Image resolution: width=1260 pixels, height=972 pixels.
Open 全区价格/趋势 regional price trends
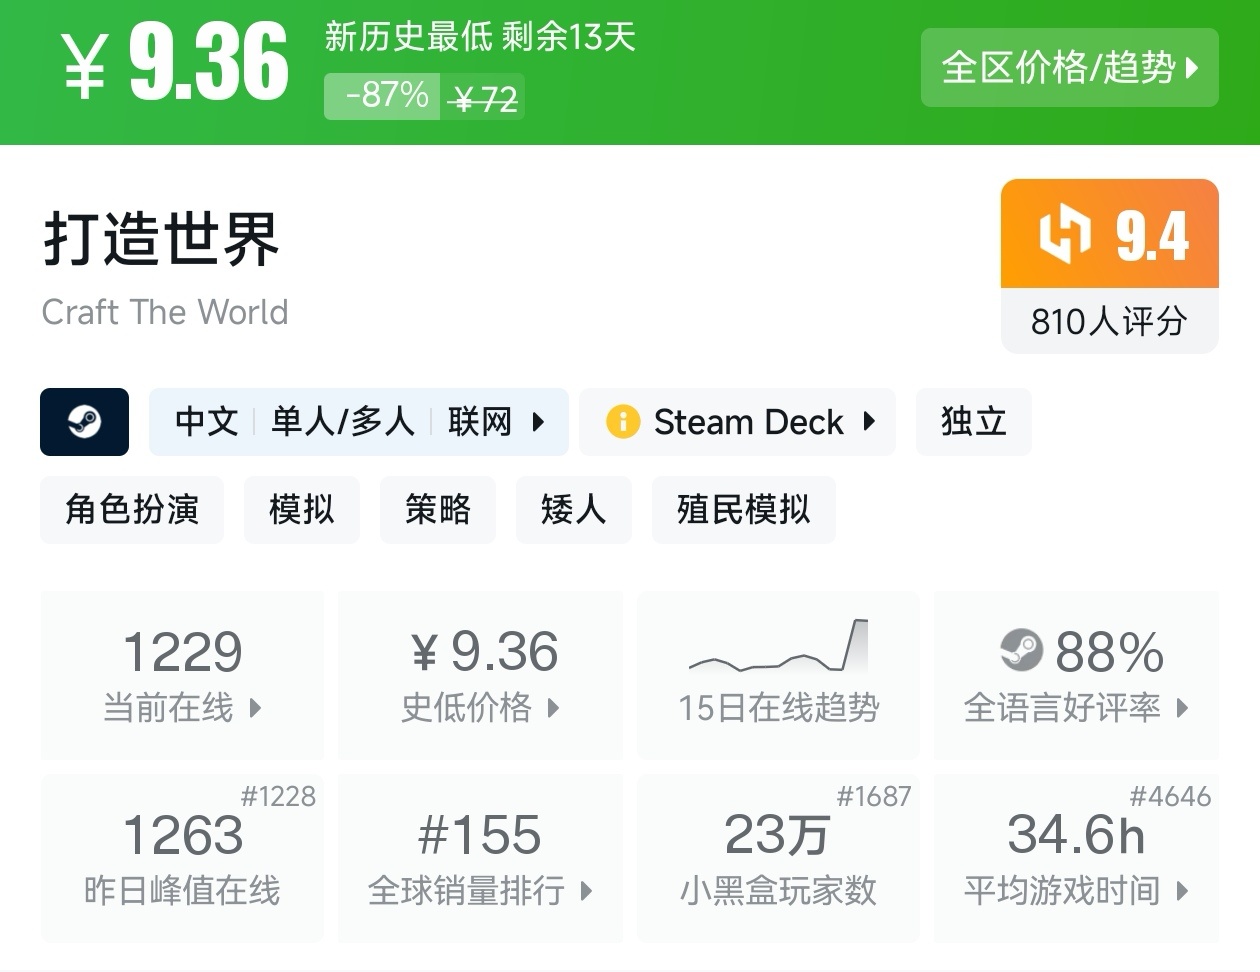pos(1069,68)
